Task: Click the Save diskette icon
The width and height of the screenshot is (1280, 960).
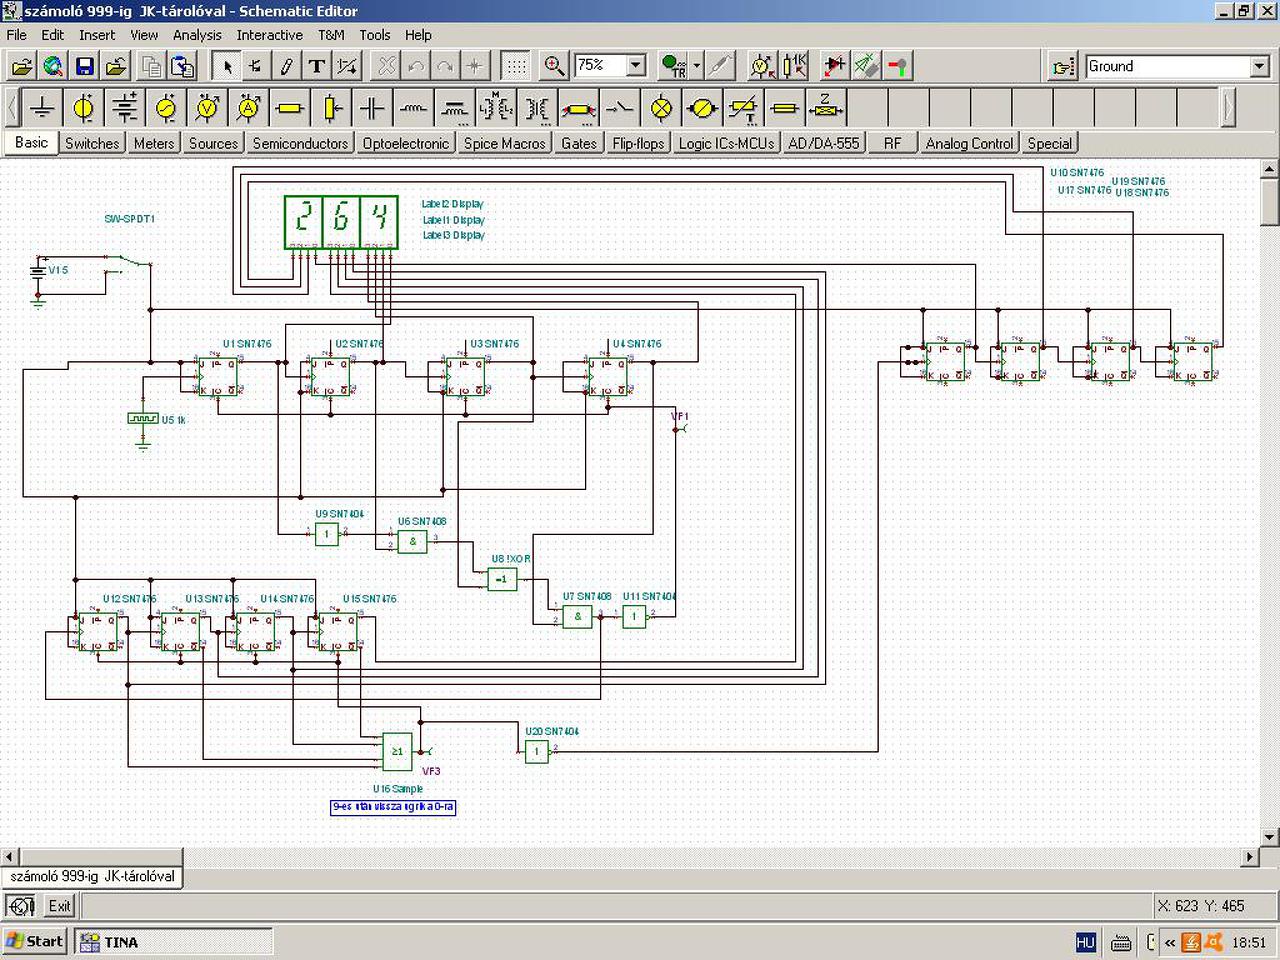Action: (85, 66)
